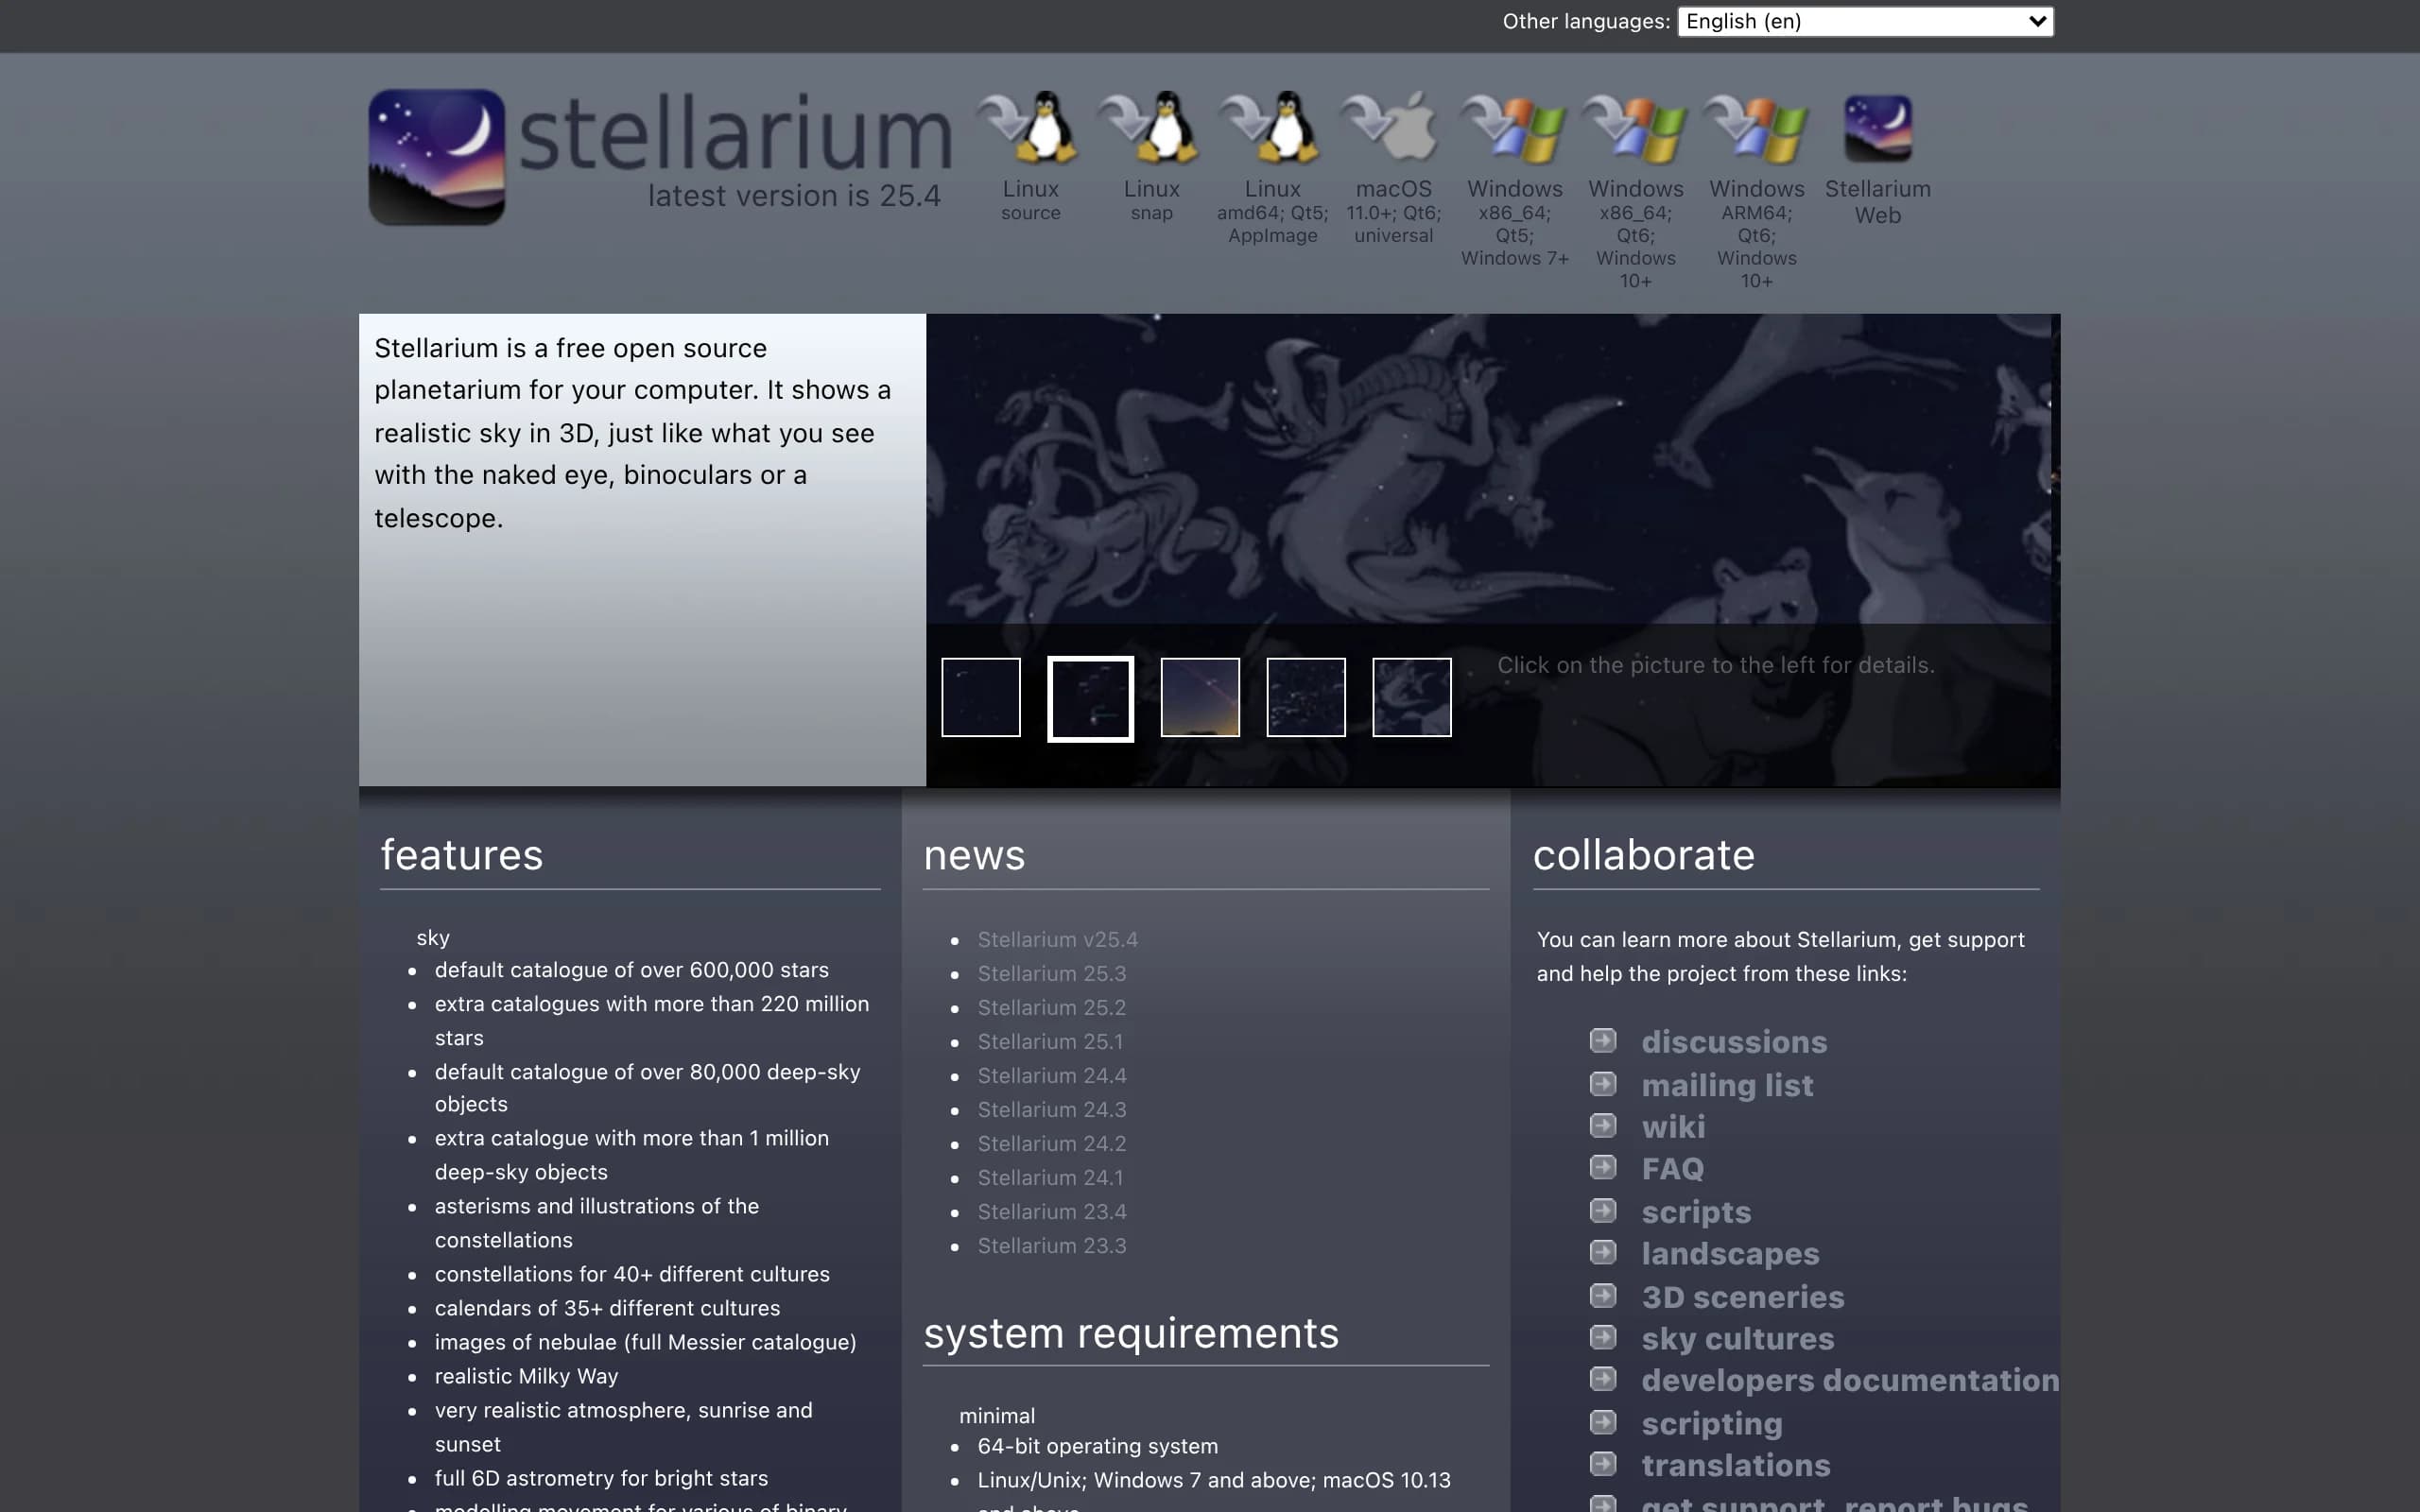Click arrow icon beside translations
The height and width of the screenshot is (1512, 2420).
point(1603,1465)
